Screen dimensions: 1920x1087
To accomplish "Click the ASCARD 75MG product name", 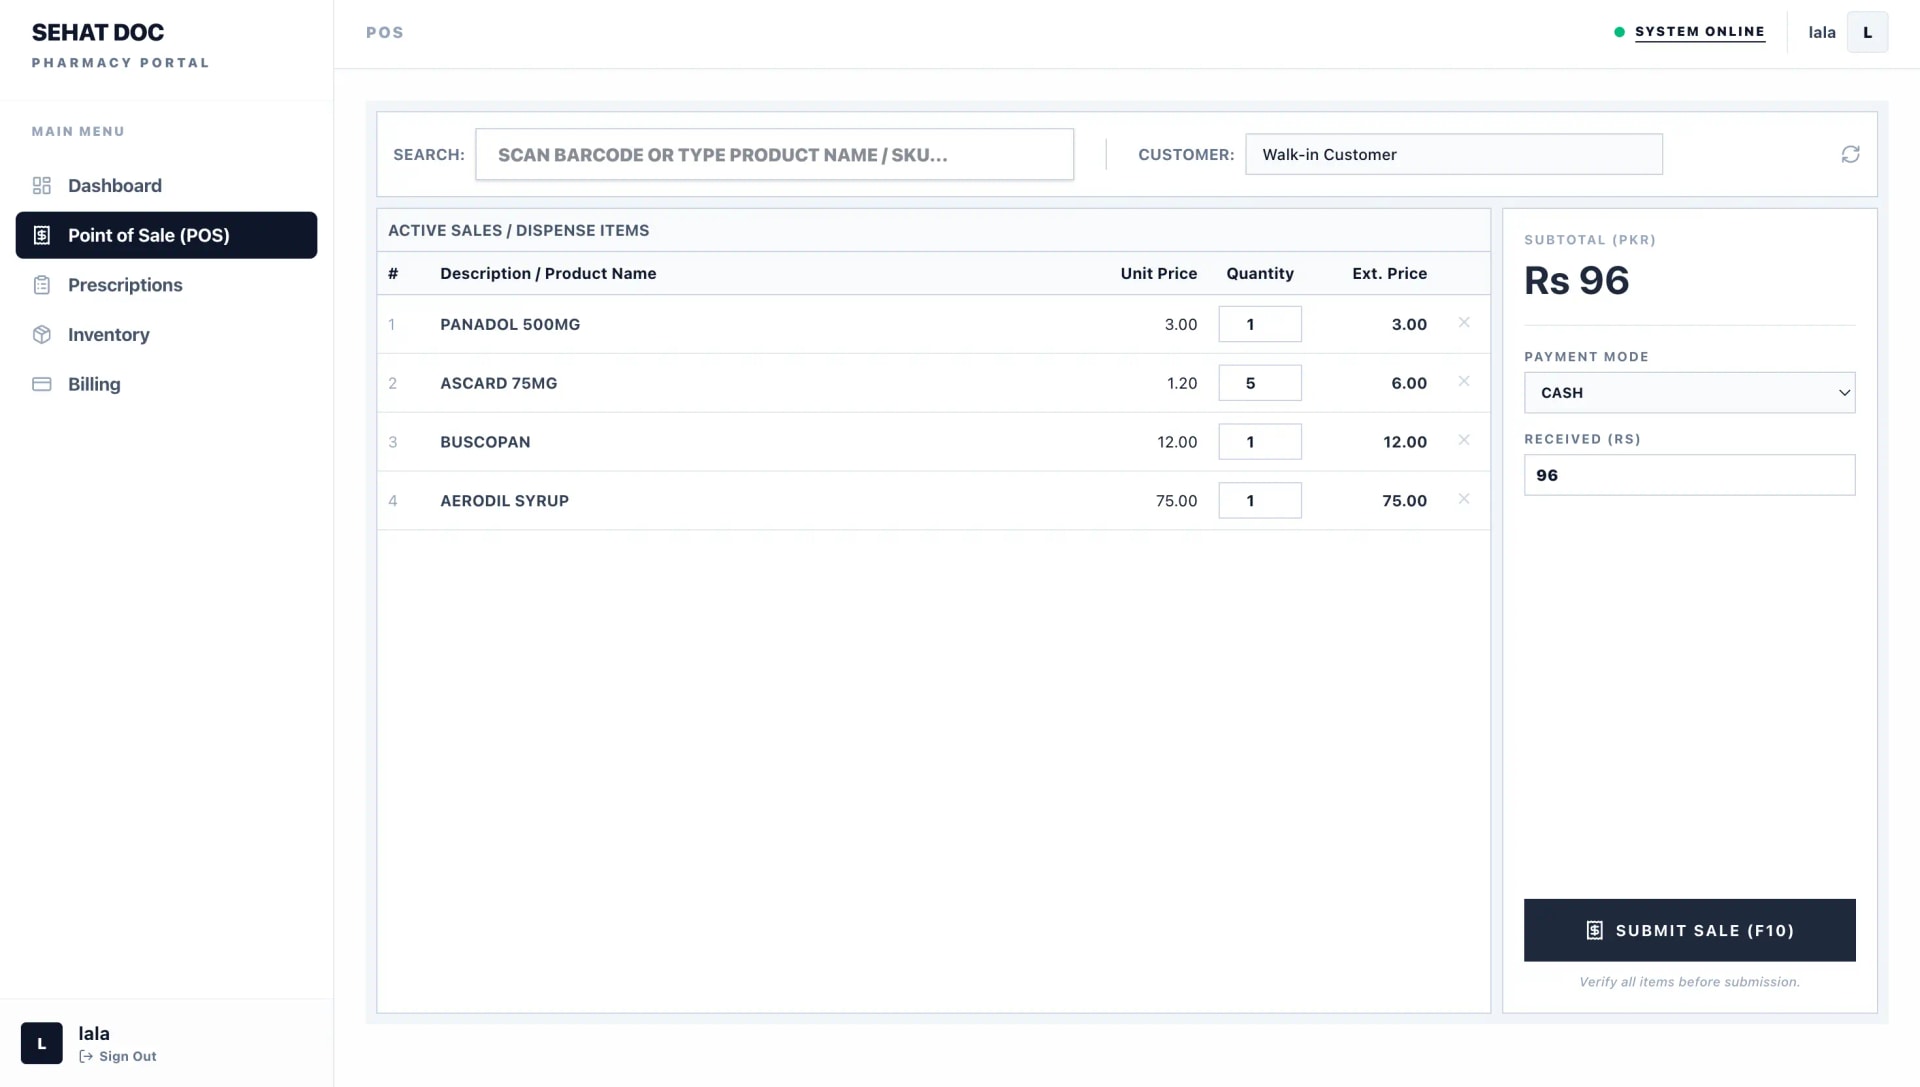I will 498,383.
